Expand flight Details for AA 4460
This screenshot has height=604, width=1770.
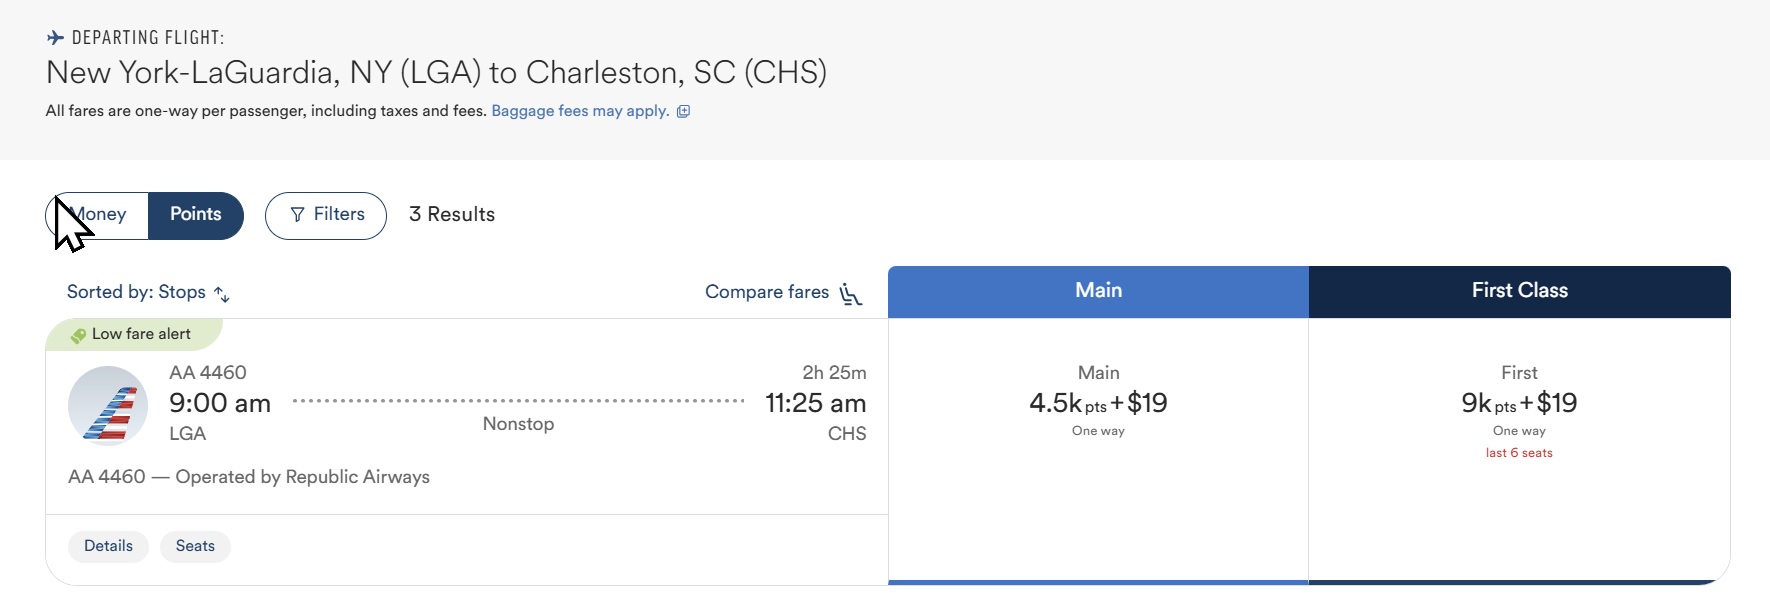pyautogui.click(x=108, y=546)
